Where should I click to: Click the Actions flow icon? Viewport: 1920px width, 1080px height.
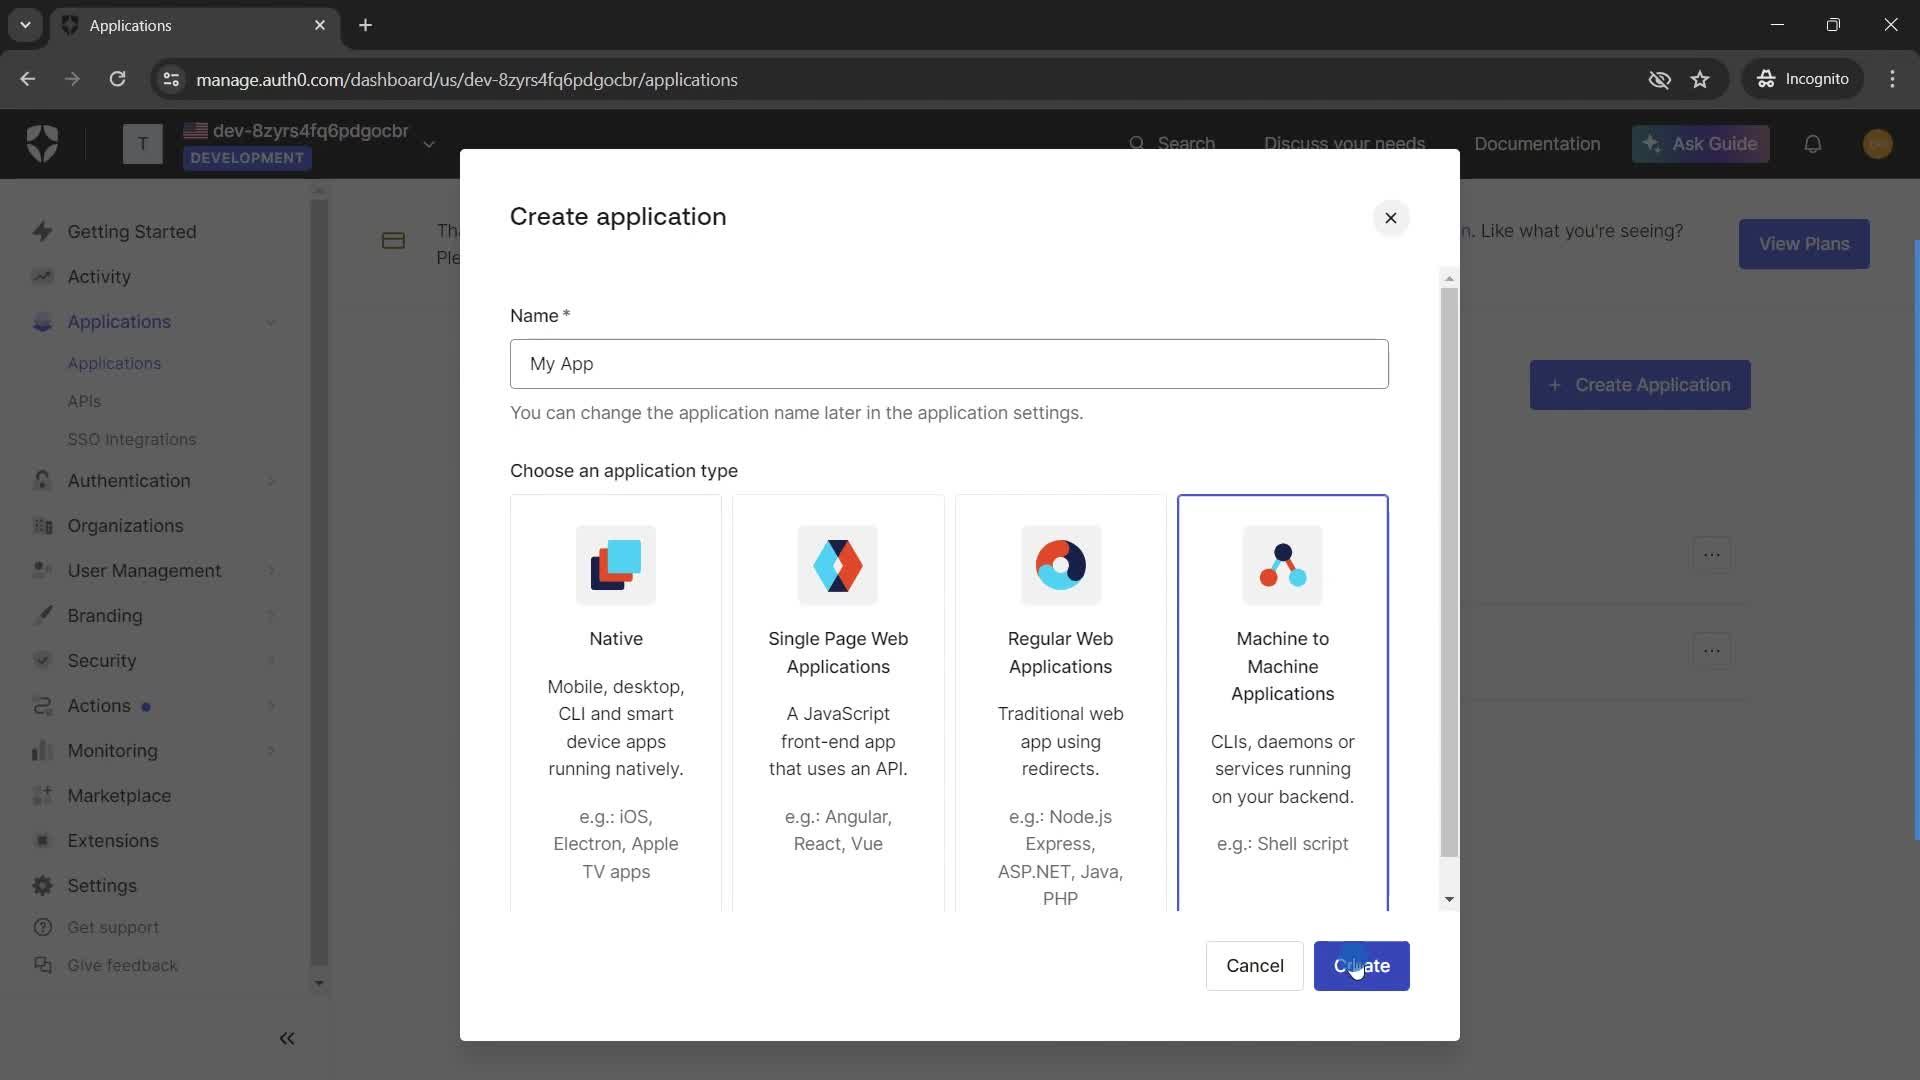(x=42, y=705)
